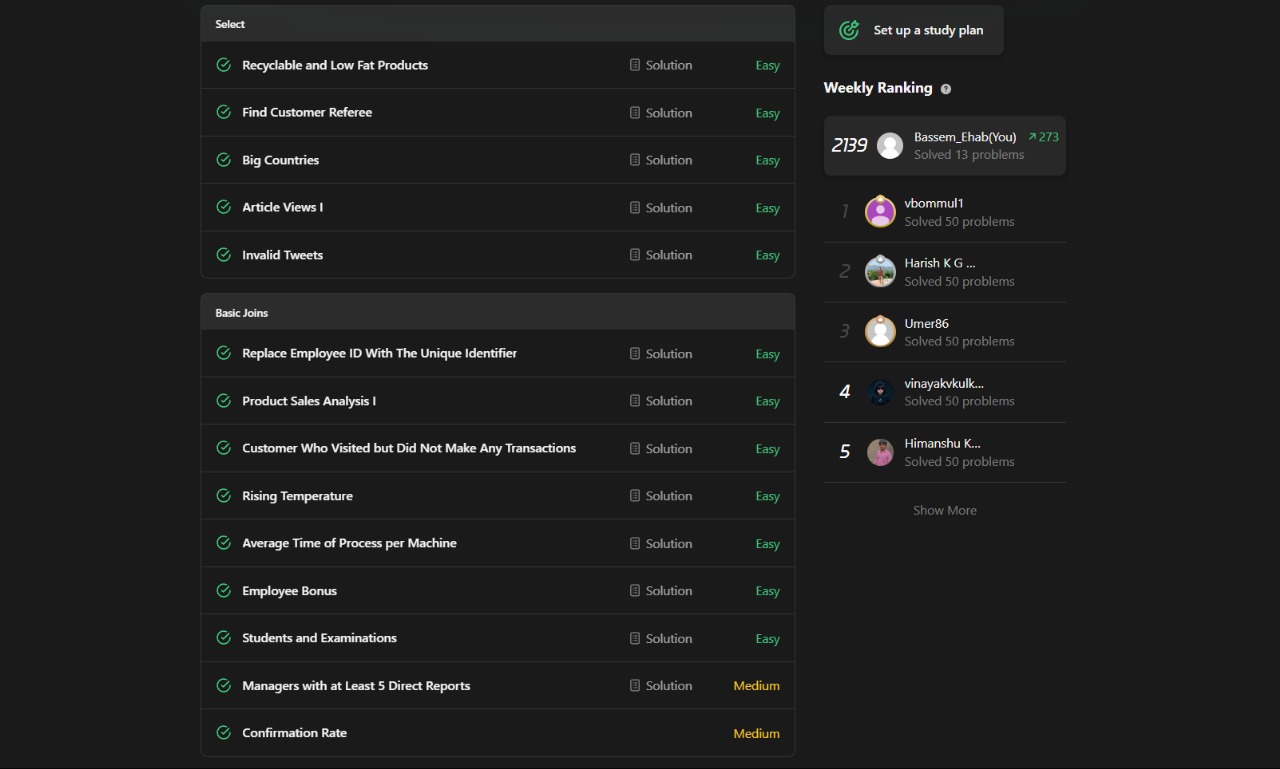
Task: Open Solution for Big Countries
Action: pyautogui.click(x=661, y=160)
